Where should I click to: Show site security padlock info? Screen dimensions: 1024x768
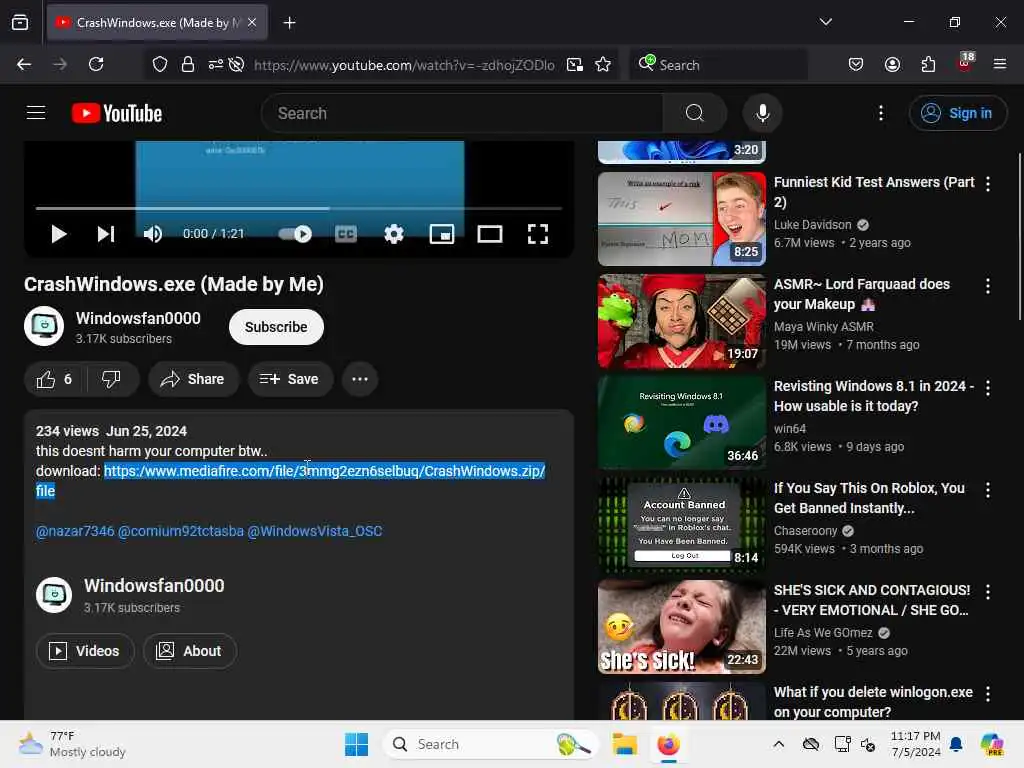tap(188, 64)
